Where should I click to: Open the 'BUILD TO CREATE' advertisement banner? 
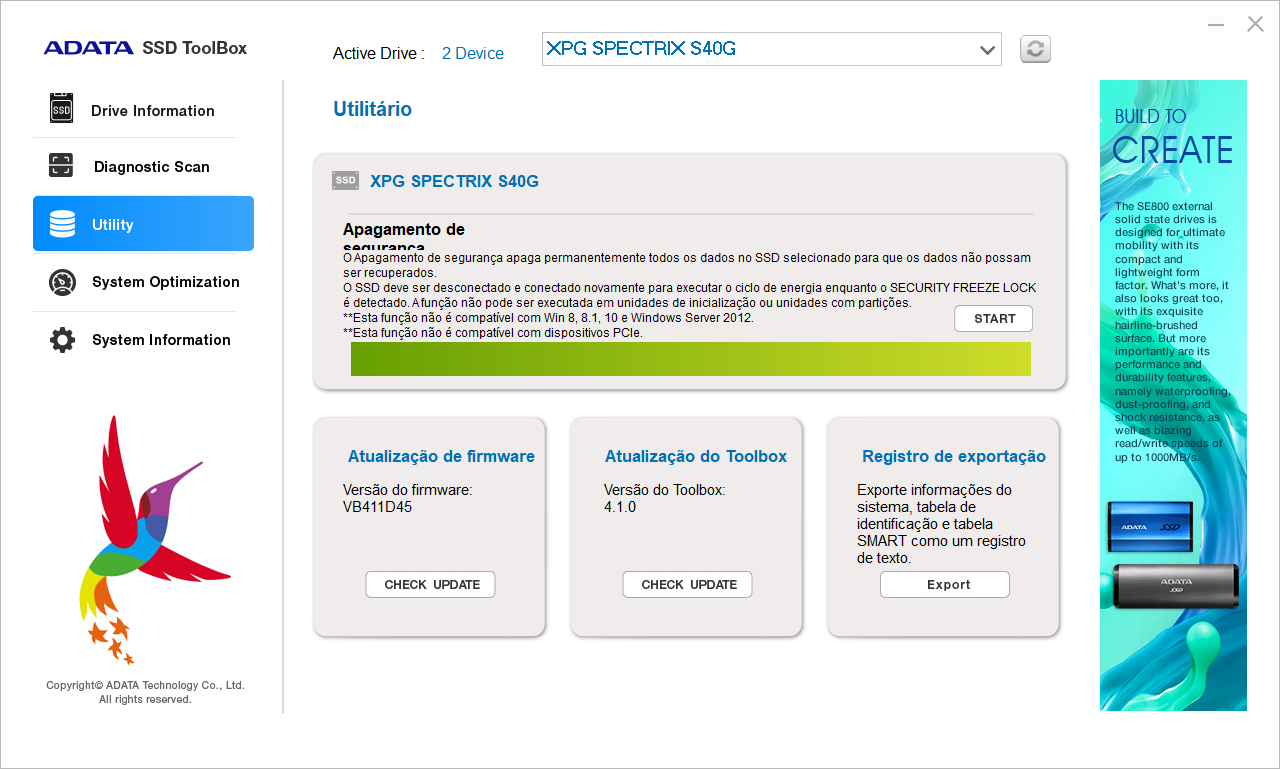(1173, 396)
